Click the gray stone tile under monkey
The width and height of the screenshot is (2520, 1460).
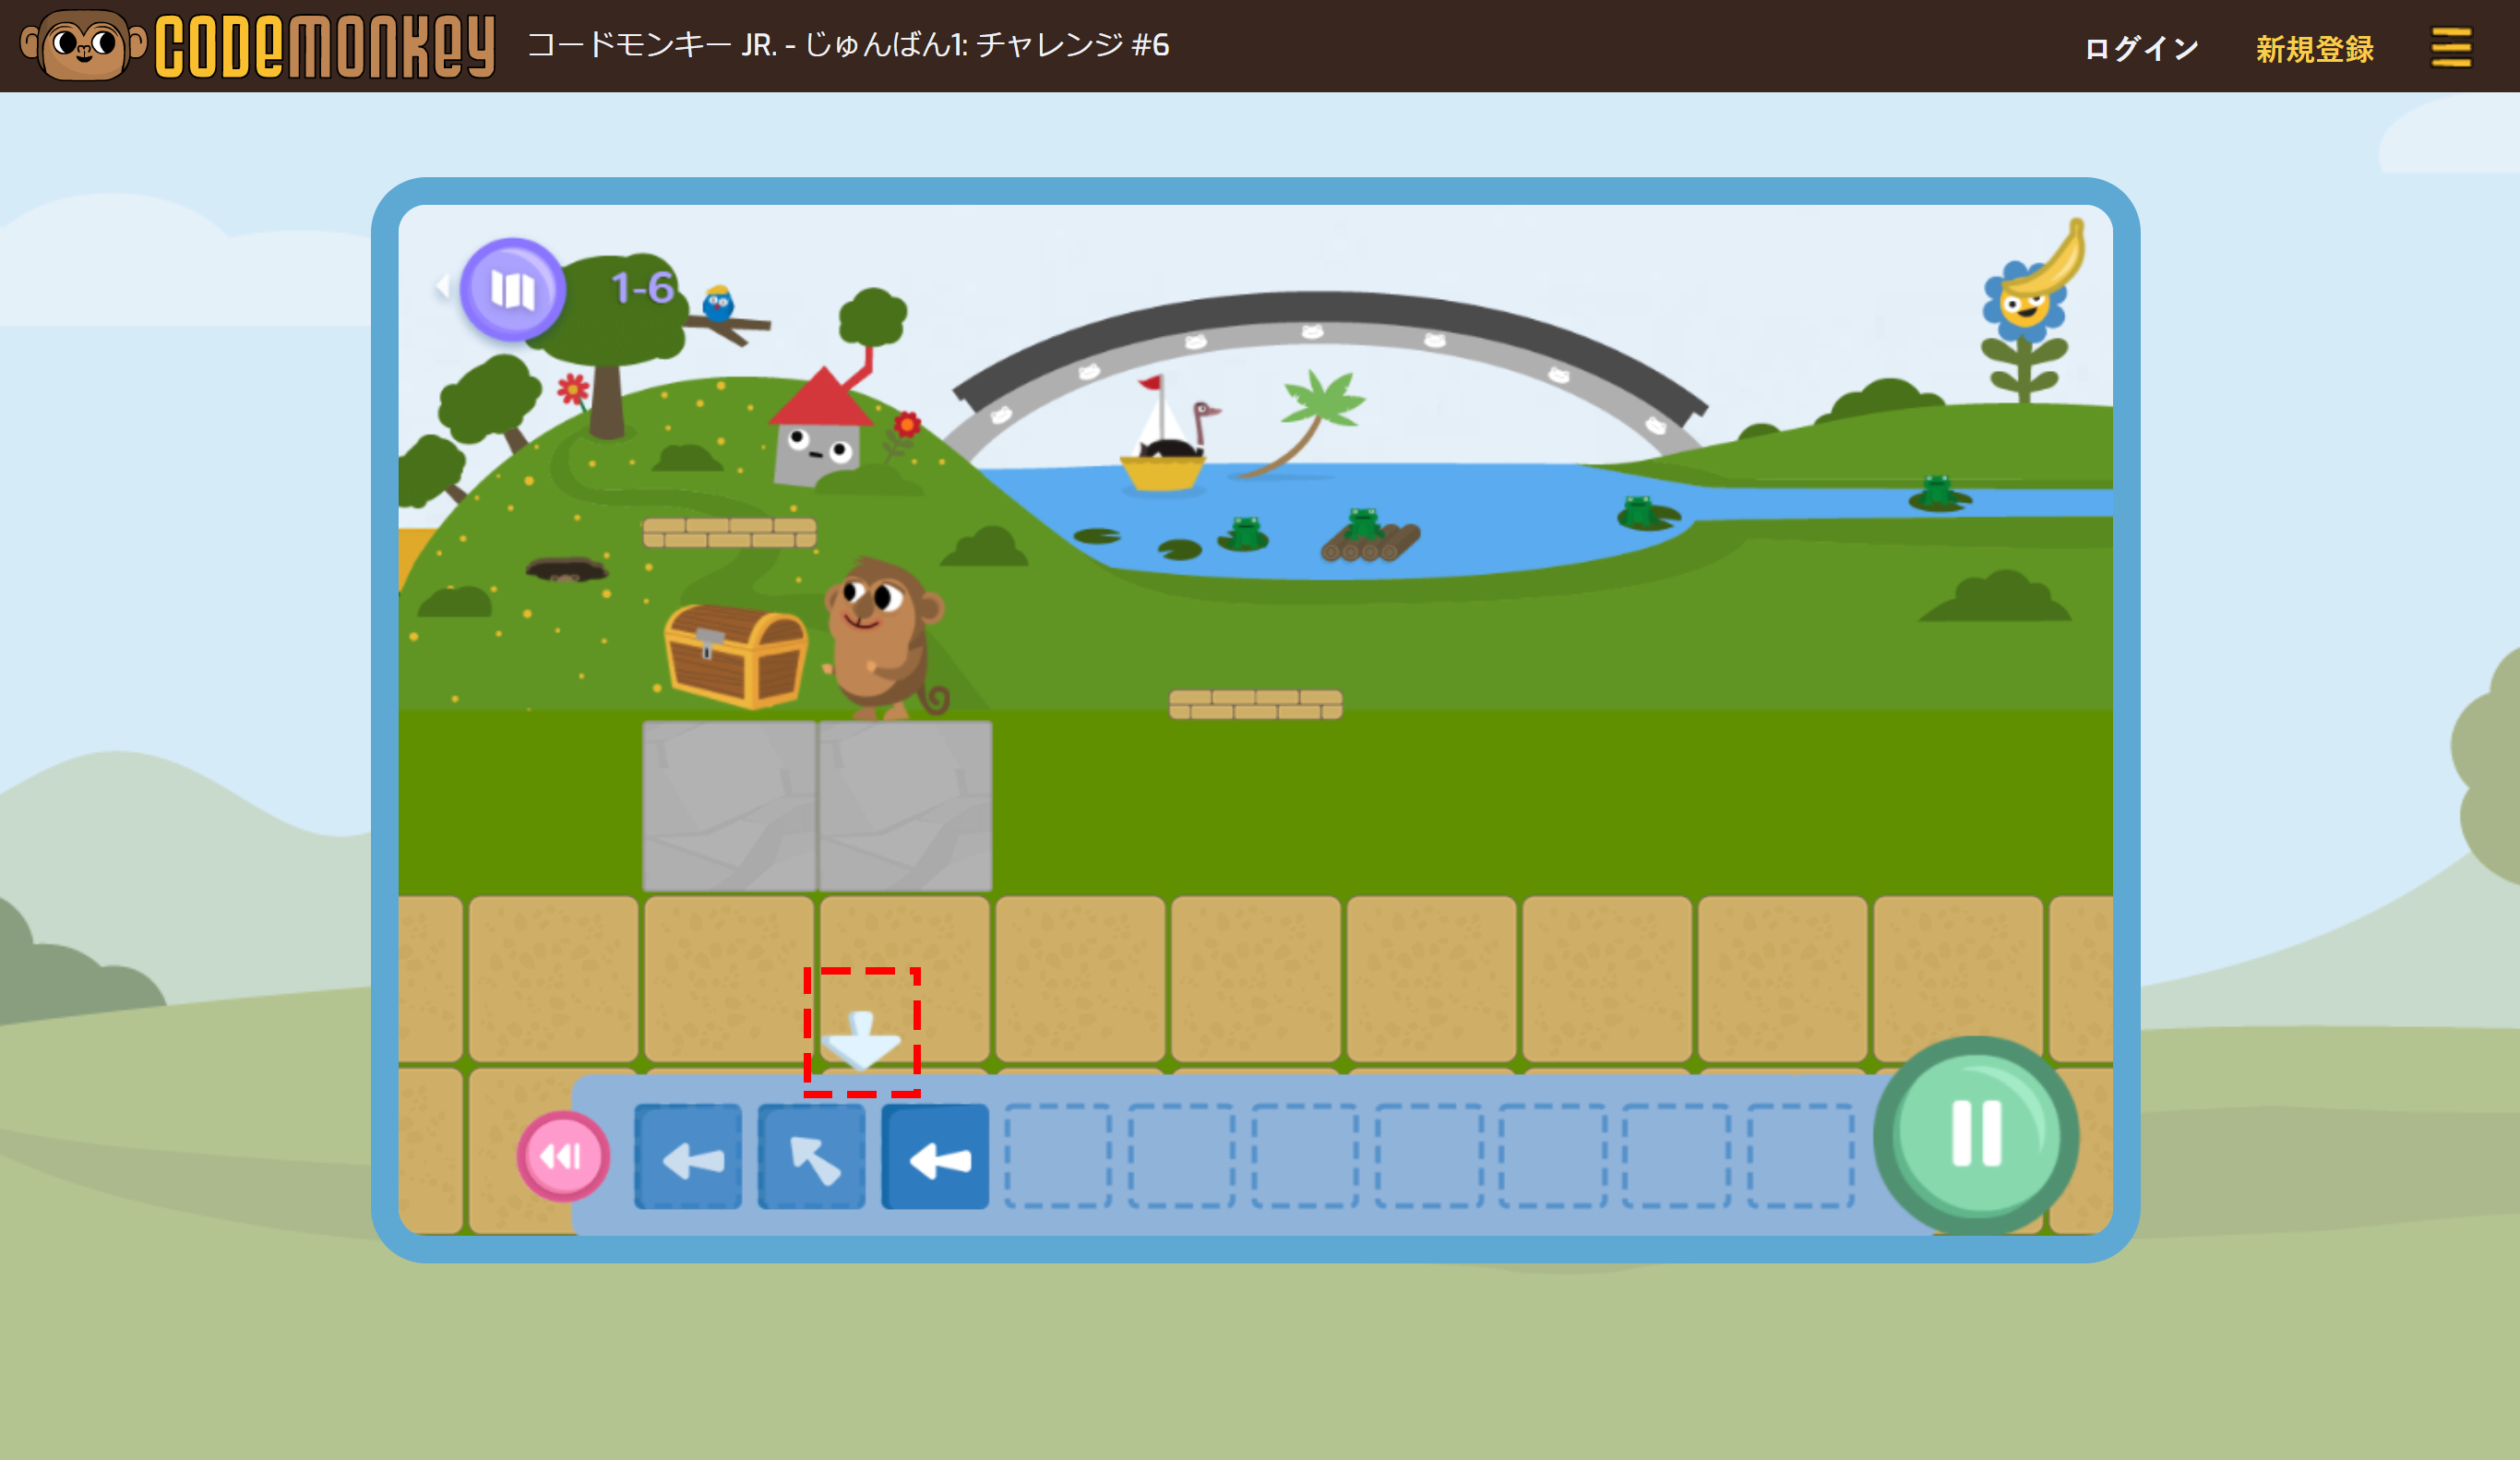(905, 805)
